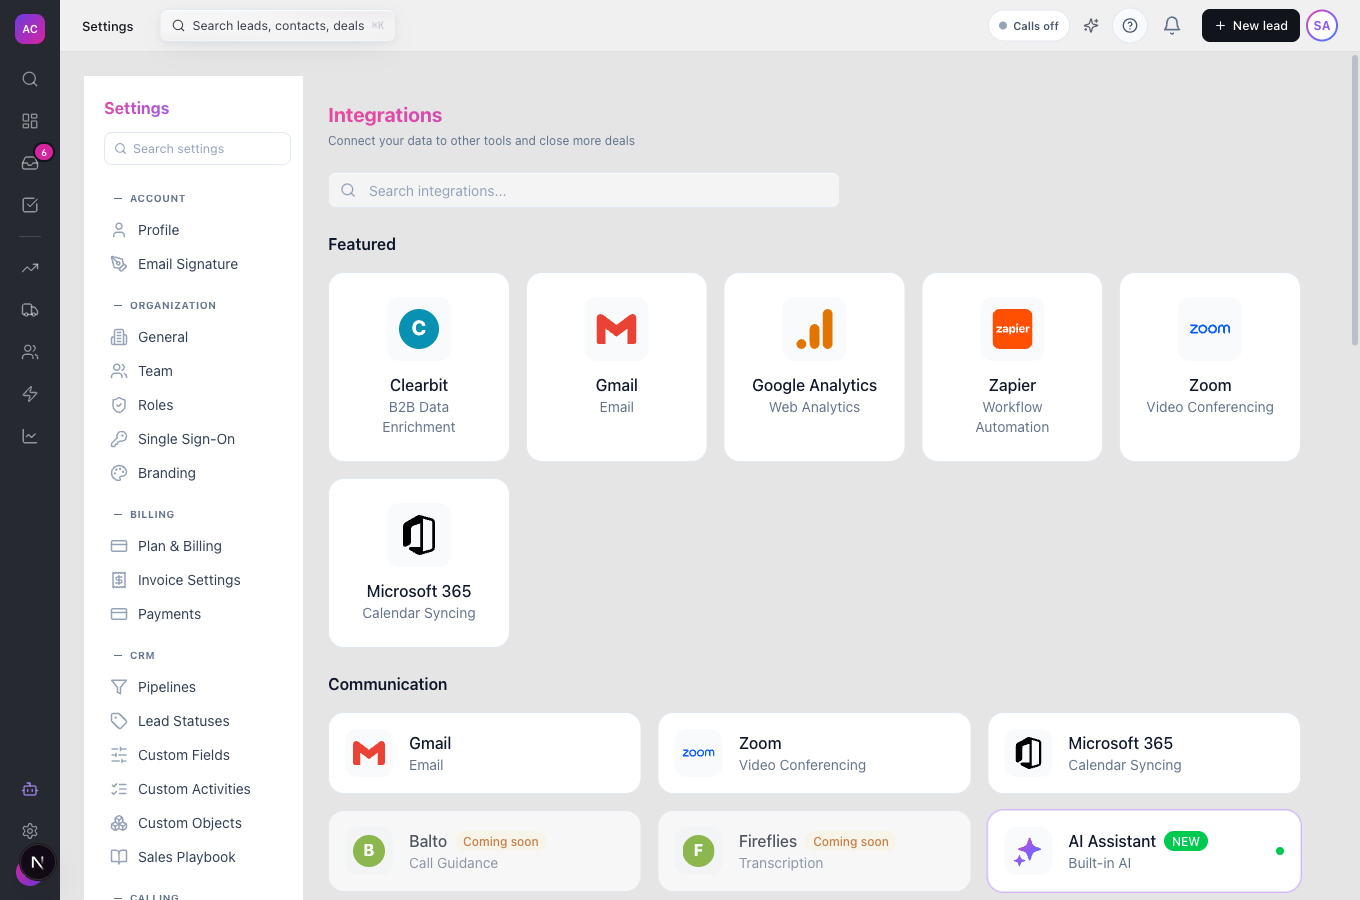Open the SA user avatar menu

pyautogui.click(x=1322, y=26)
